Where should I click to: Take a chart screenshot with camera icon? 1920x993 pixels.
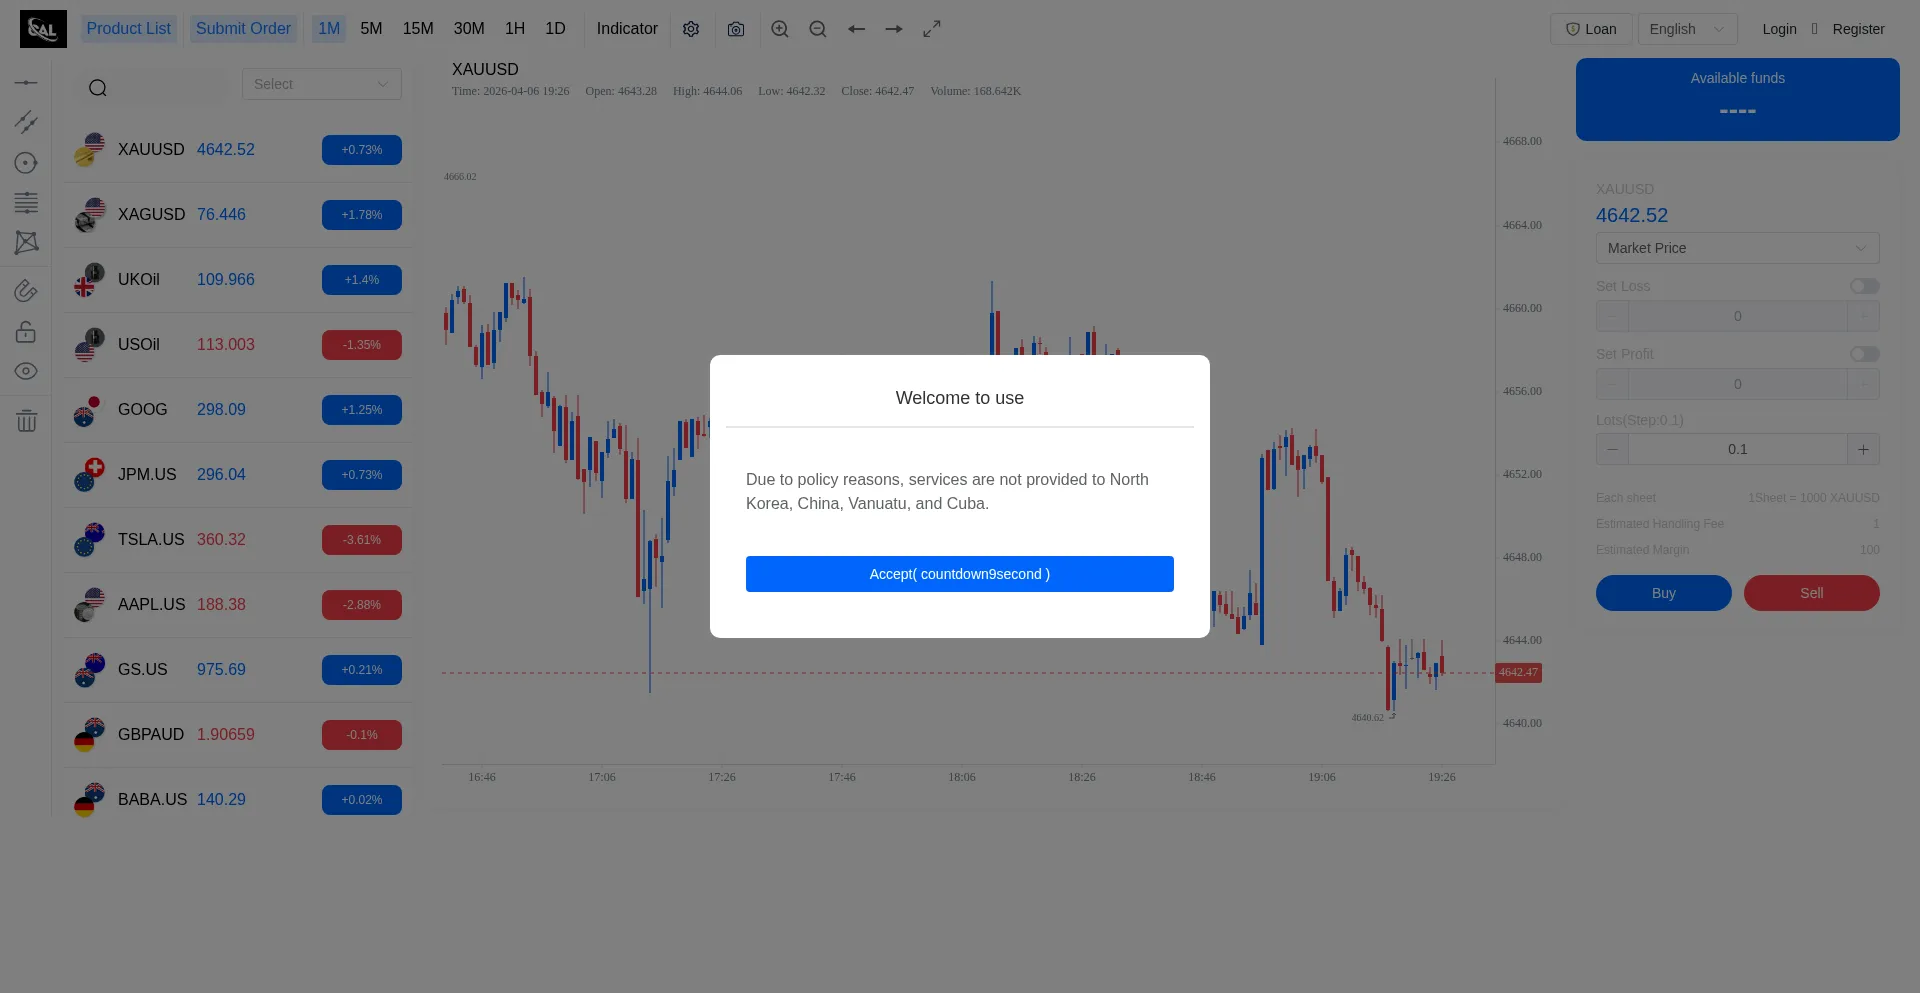pos(736,29)
